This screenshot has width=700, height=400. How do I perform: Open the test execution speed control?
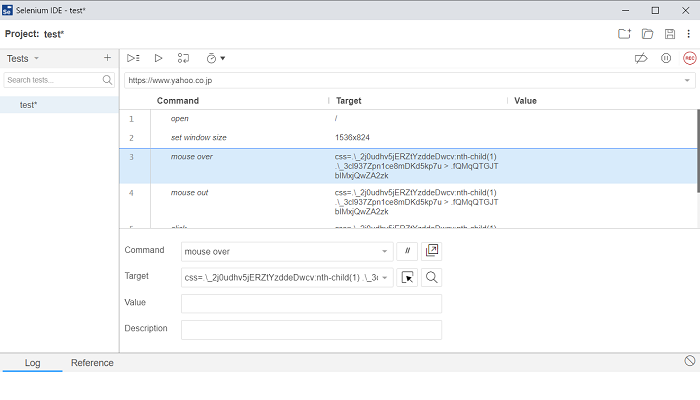point(216,58)
